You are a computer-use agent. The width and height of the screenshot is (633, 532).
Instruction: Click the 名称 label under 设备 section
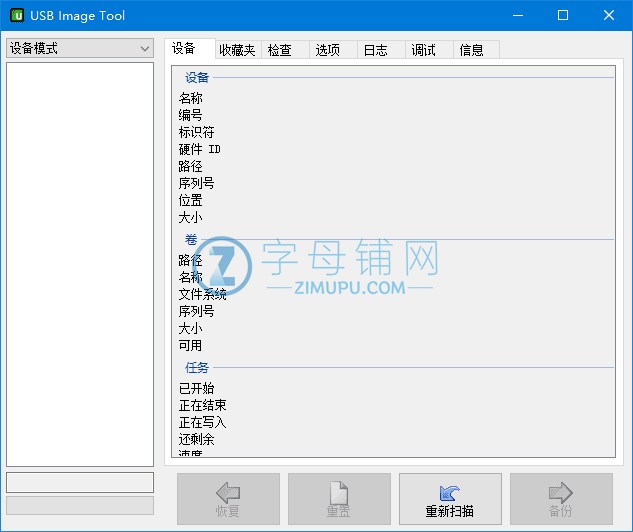pyautogui.click(x=191, y=98)
